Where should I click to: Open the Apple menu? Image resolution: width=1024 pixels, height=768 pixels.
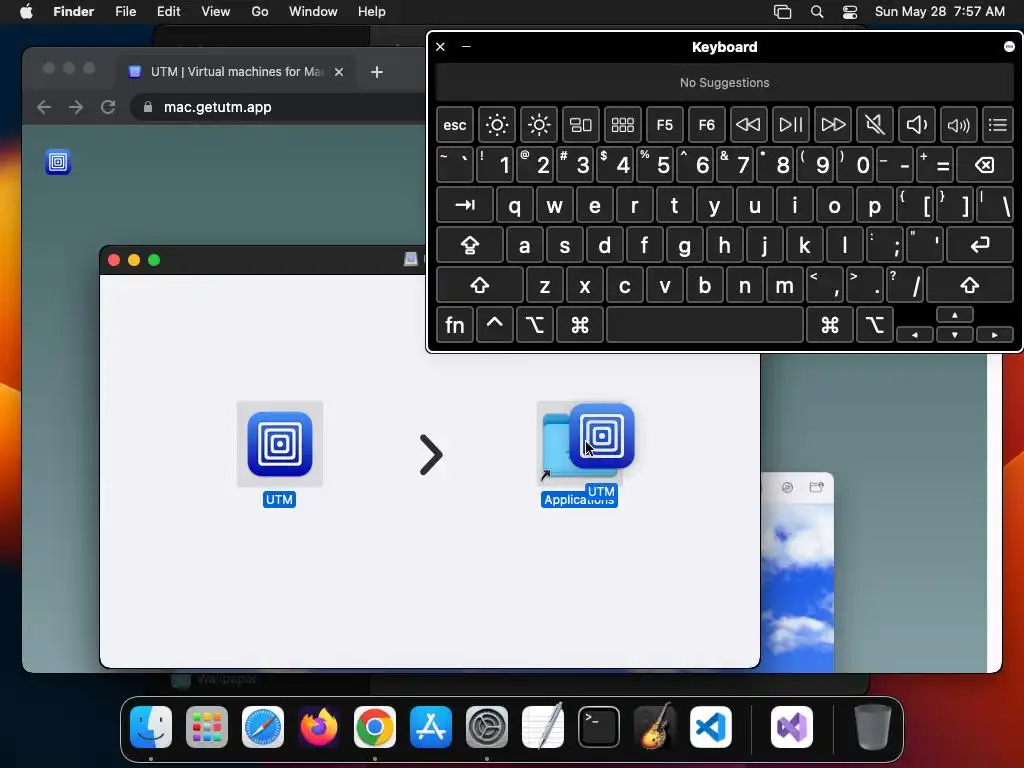click(26, 12)
